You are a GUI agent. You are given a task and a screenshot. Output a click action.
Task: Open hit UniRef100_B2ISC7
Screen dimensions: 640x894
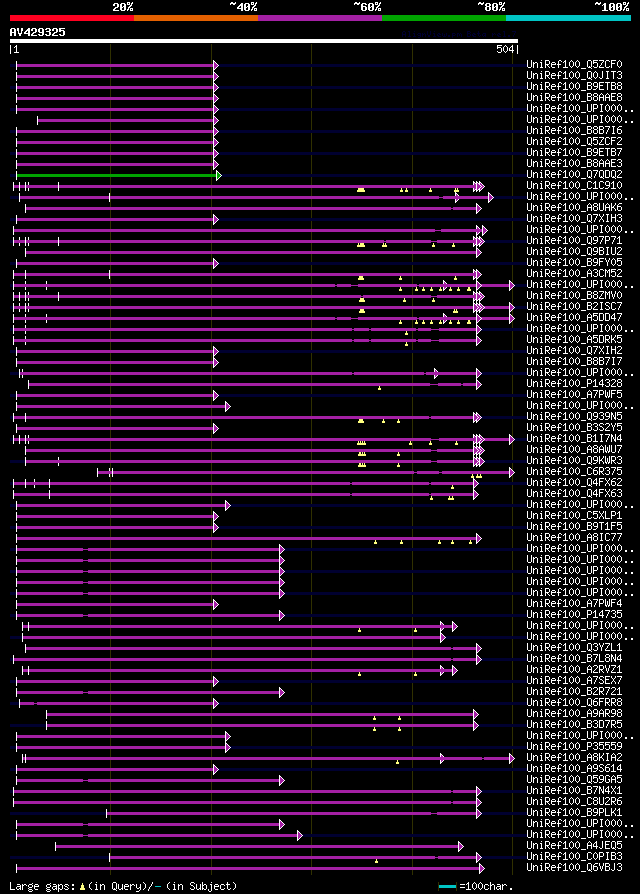(x=574, y=307)
